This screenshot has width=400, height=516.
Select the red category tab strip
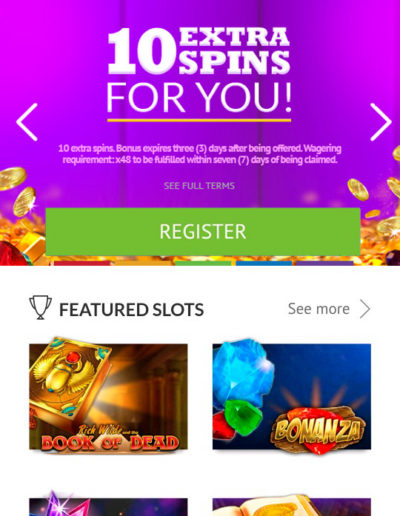82,263
